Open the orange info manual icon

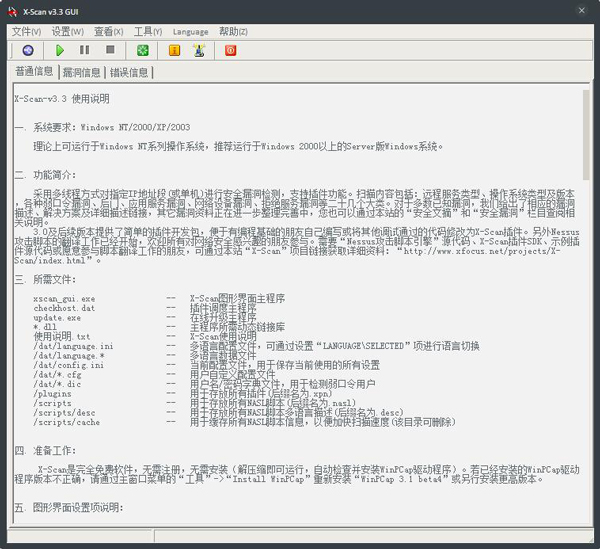(x=174, y=51)
